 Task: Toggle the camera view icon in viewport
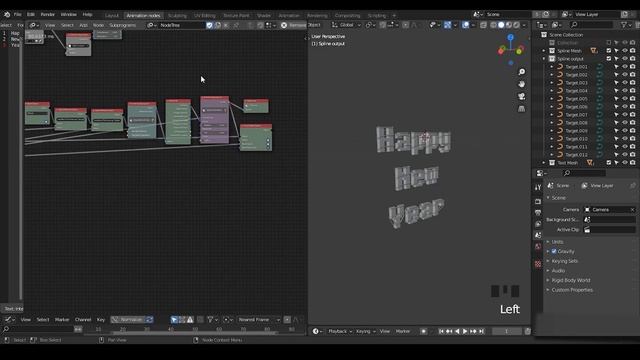[x=522, y=96]
